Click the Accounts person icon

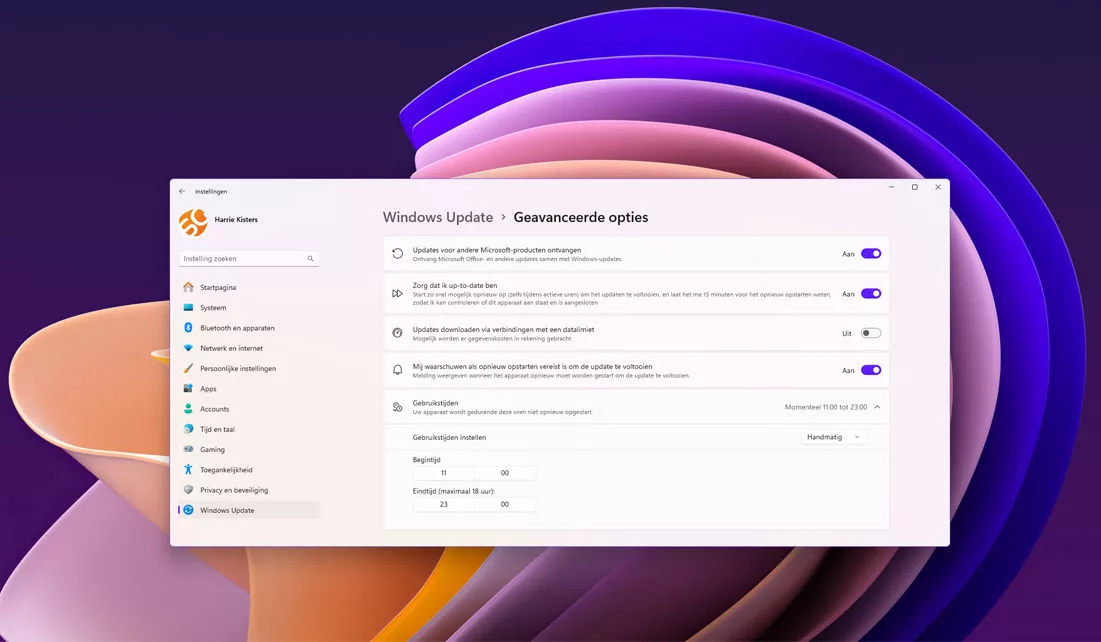(x=188, y=409)
